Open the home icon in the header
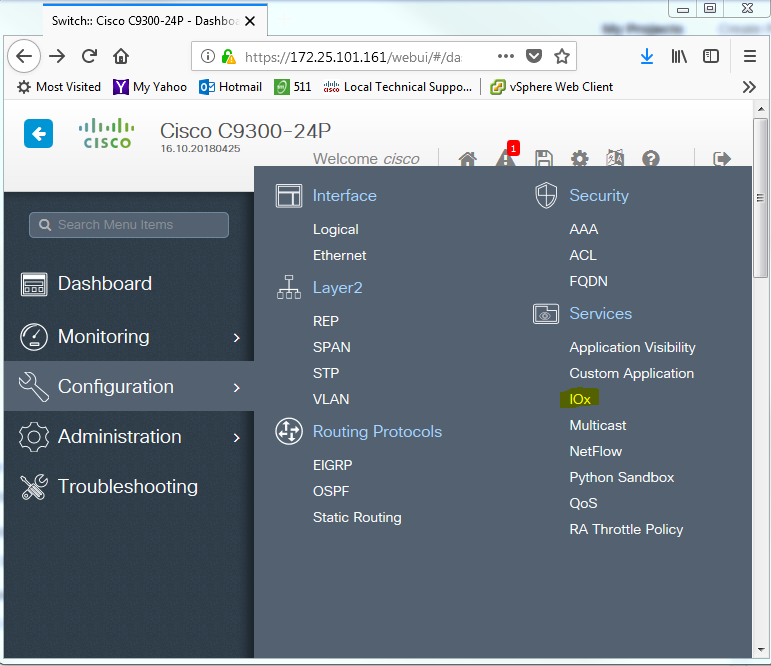The width and height of the screenshot is (771, 666). tap(466, 159)
